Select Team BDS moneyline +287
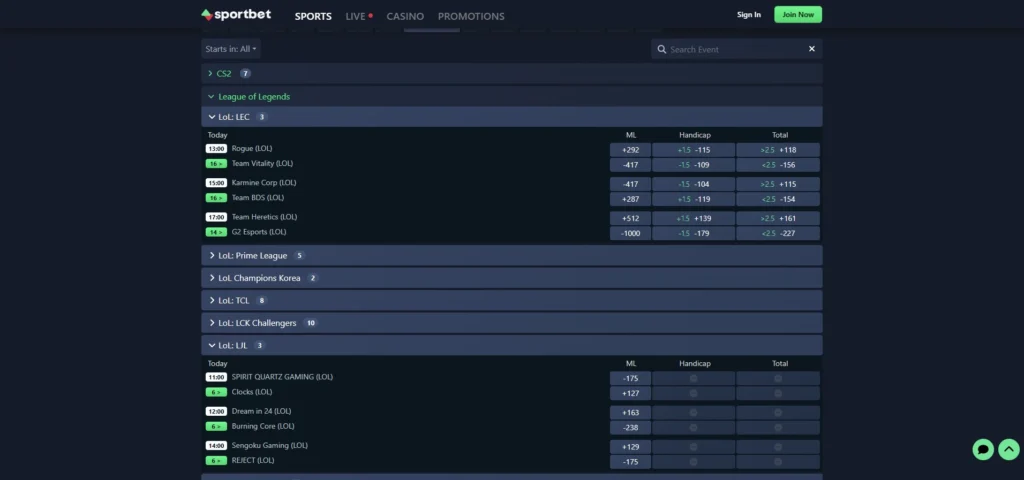The image size is (1024, 480). pos(630,199)
